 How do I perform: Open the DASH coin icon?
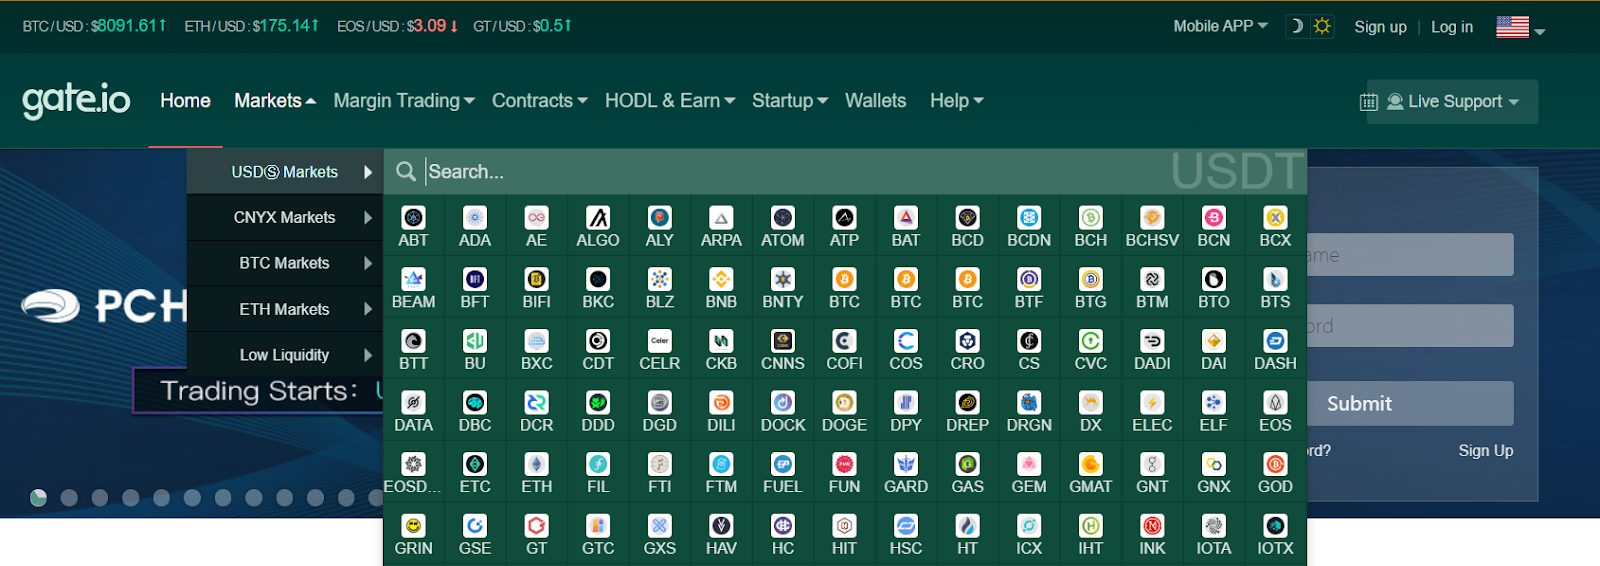pos(1275,341)
